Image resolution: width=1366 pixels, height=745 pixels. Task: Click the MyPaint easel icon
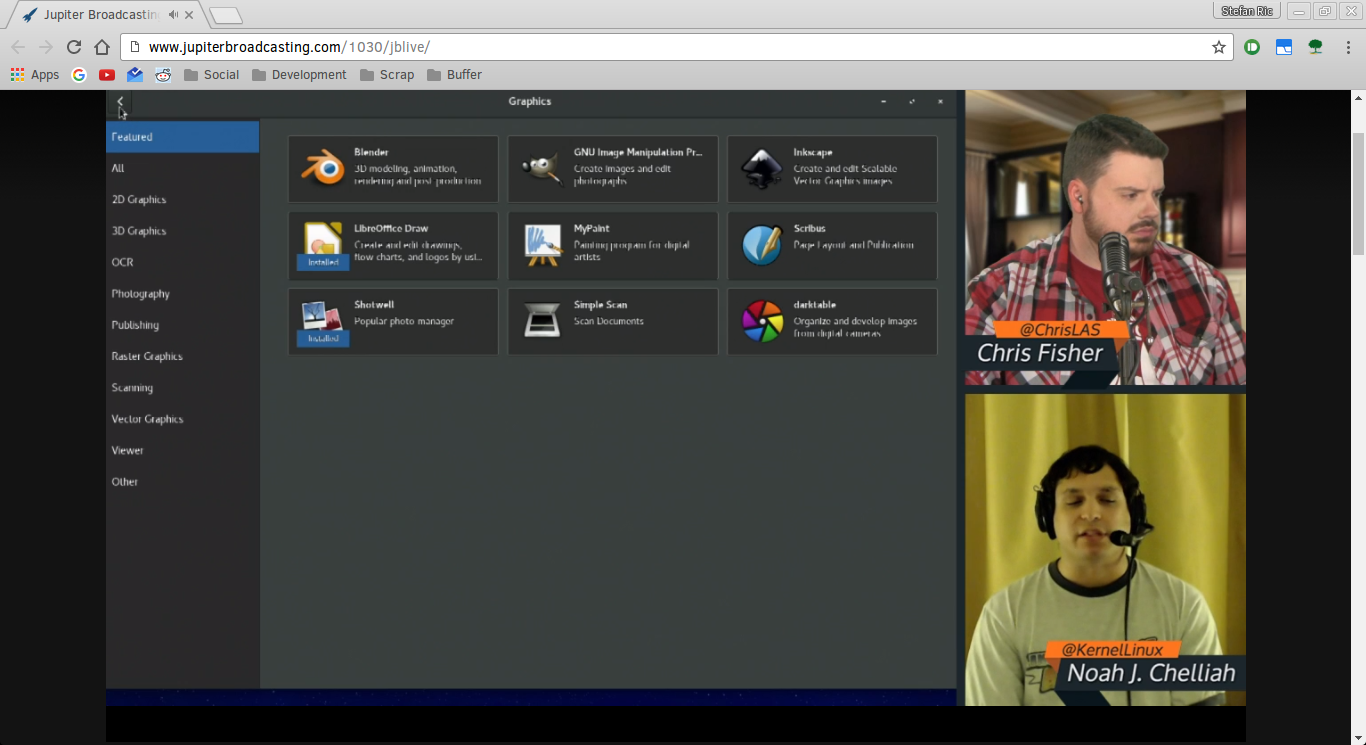[x=542, y=245]
